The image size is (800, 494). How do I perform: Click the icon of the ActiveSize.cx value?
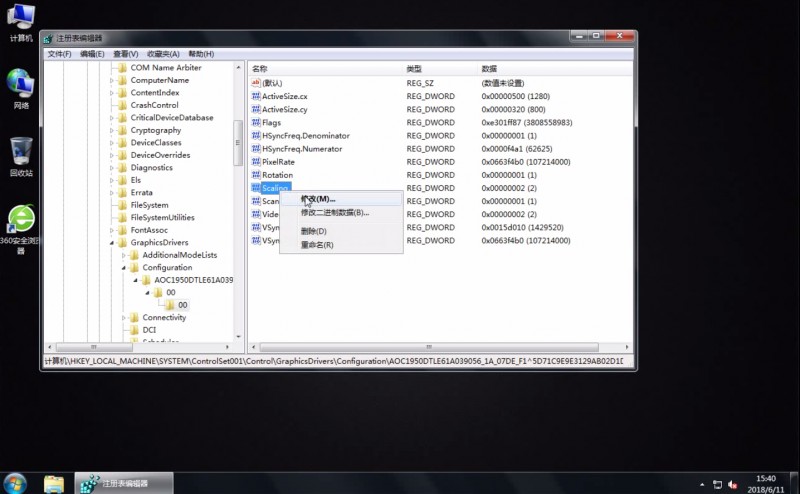coord(256,96)
